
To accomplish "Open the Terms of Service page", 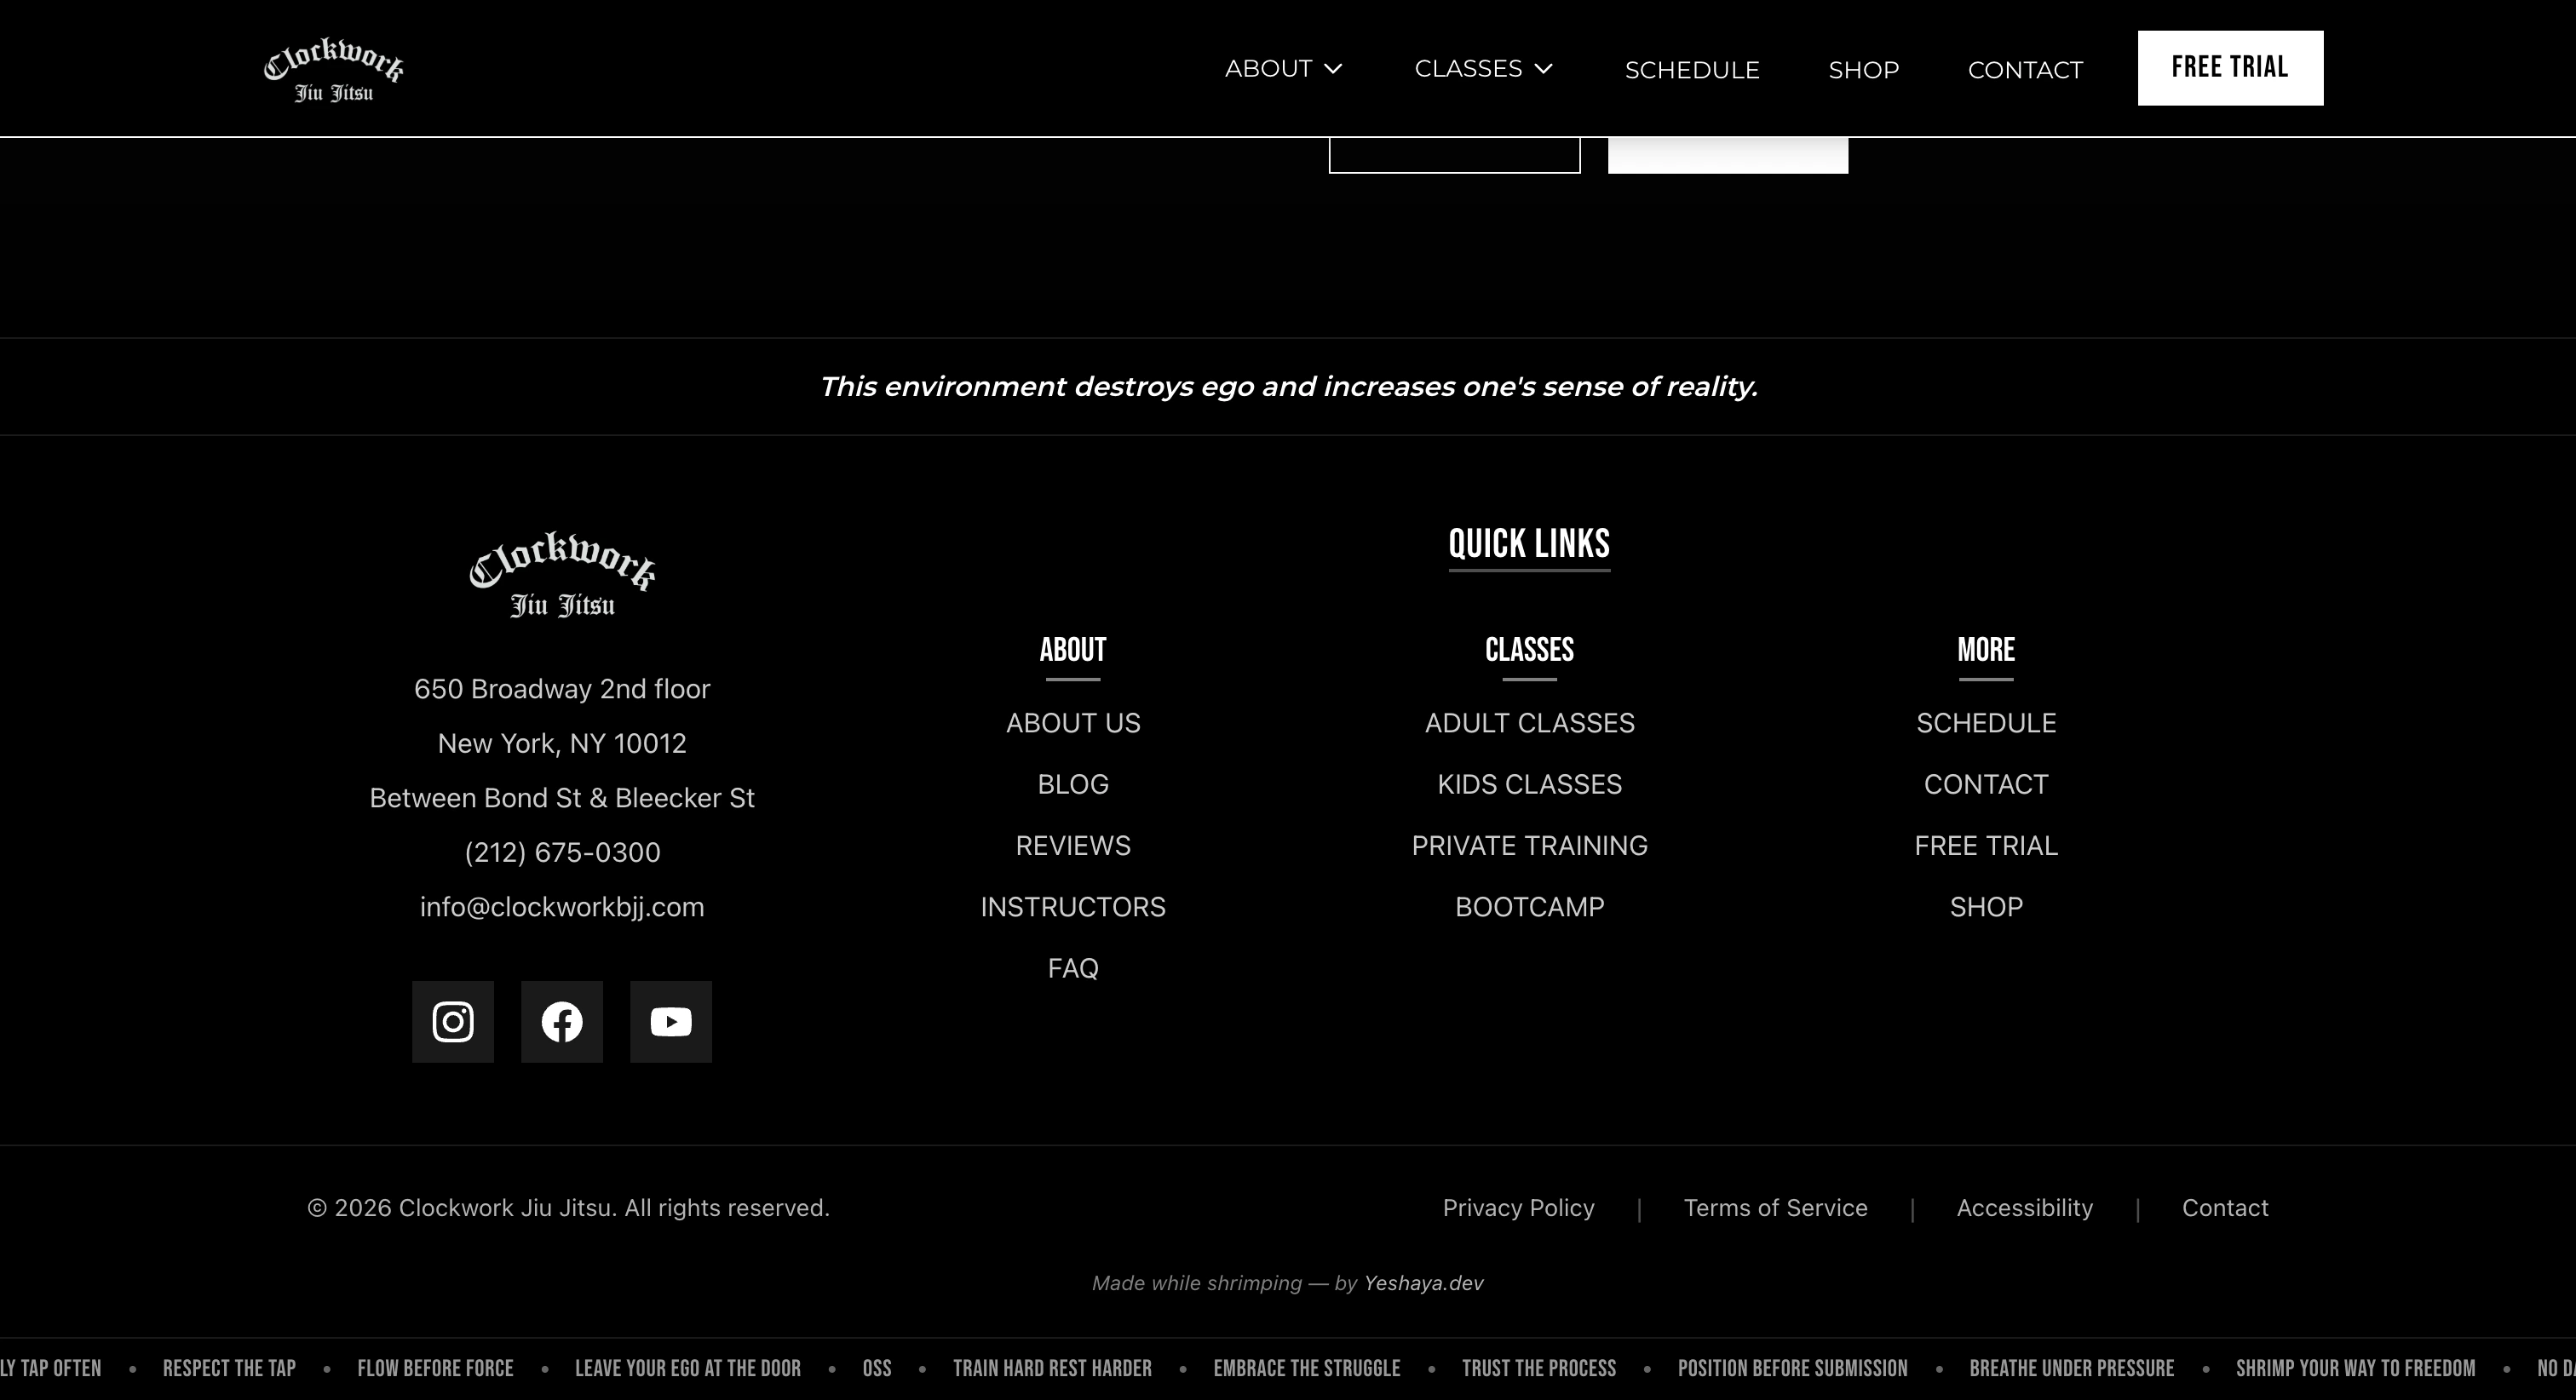I will (x=1776, y=1208).
